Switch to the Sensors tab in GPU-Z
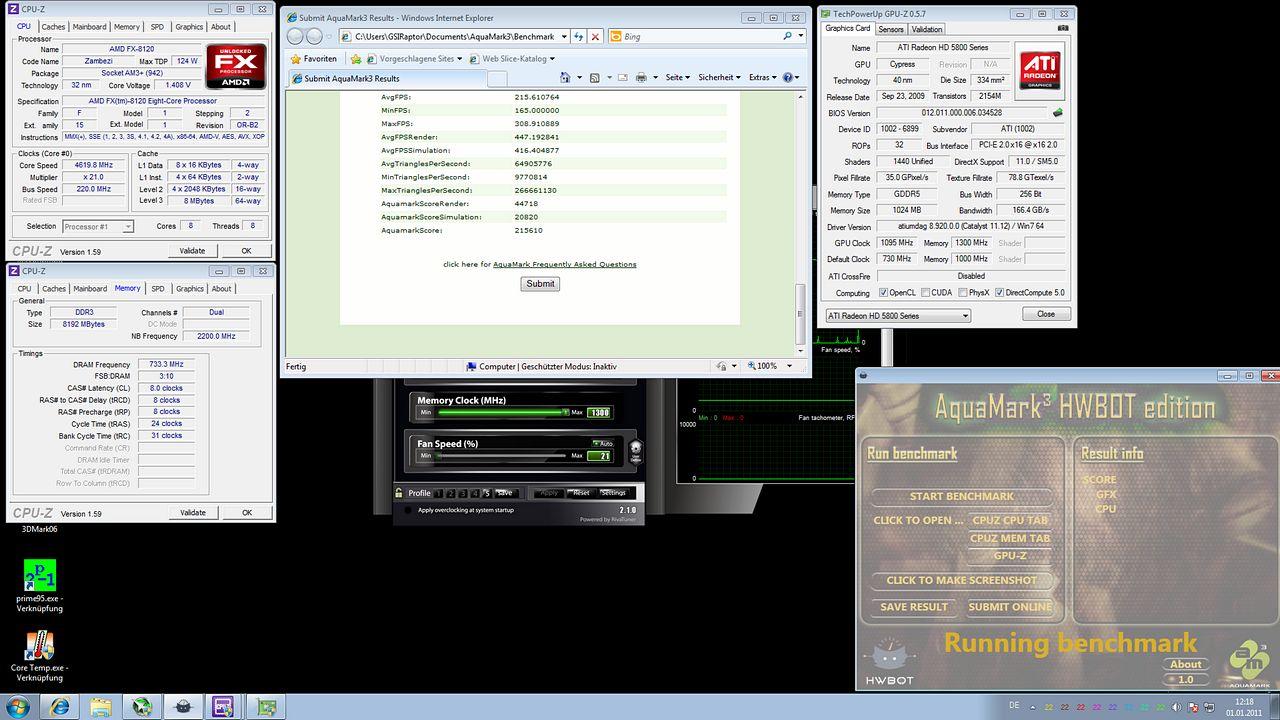Viewport: 1280px width, 720px height. tap(890, 29)
